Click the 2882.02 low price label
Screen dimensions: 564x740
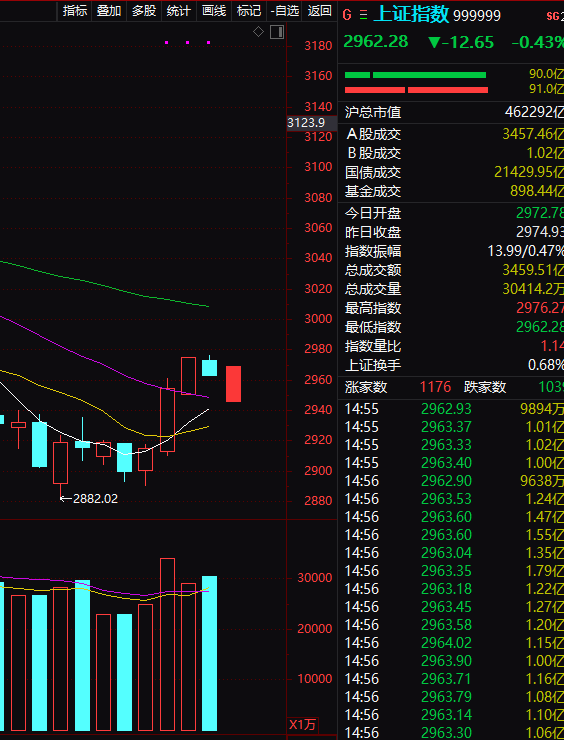point(95,498)
